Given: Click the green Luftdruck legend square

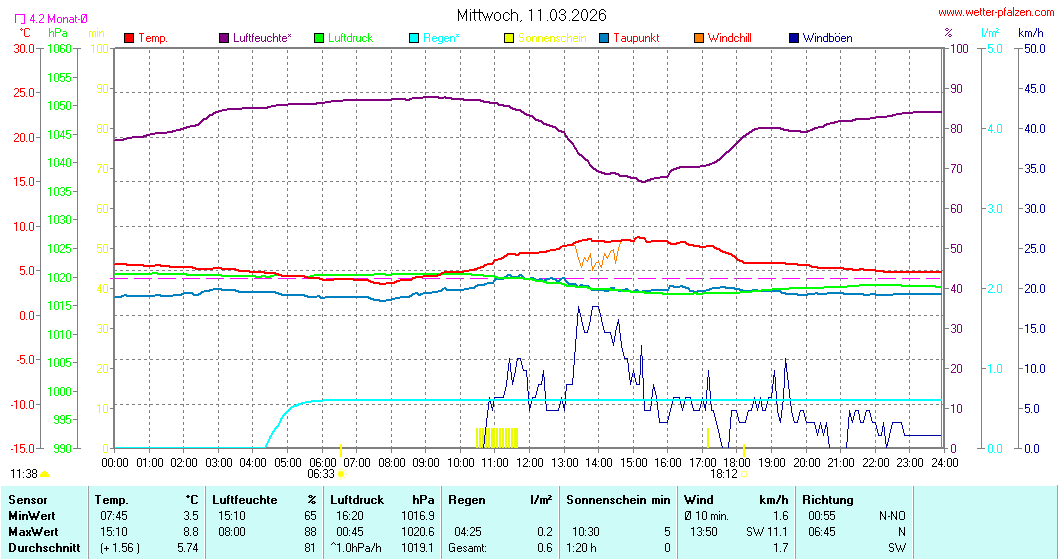Looking at the screenshot, I should click(x=320, y=38).
